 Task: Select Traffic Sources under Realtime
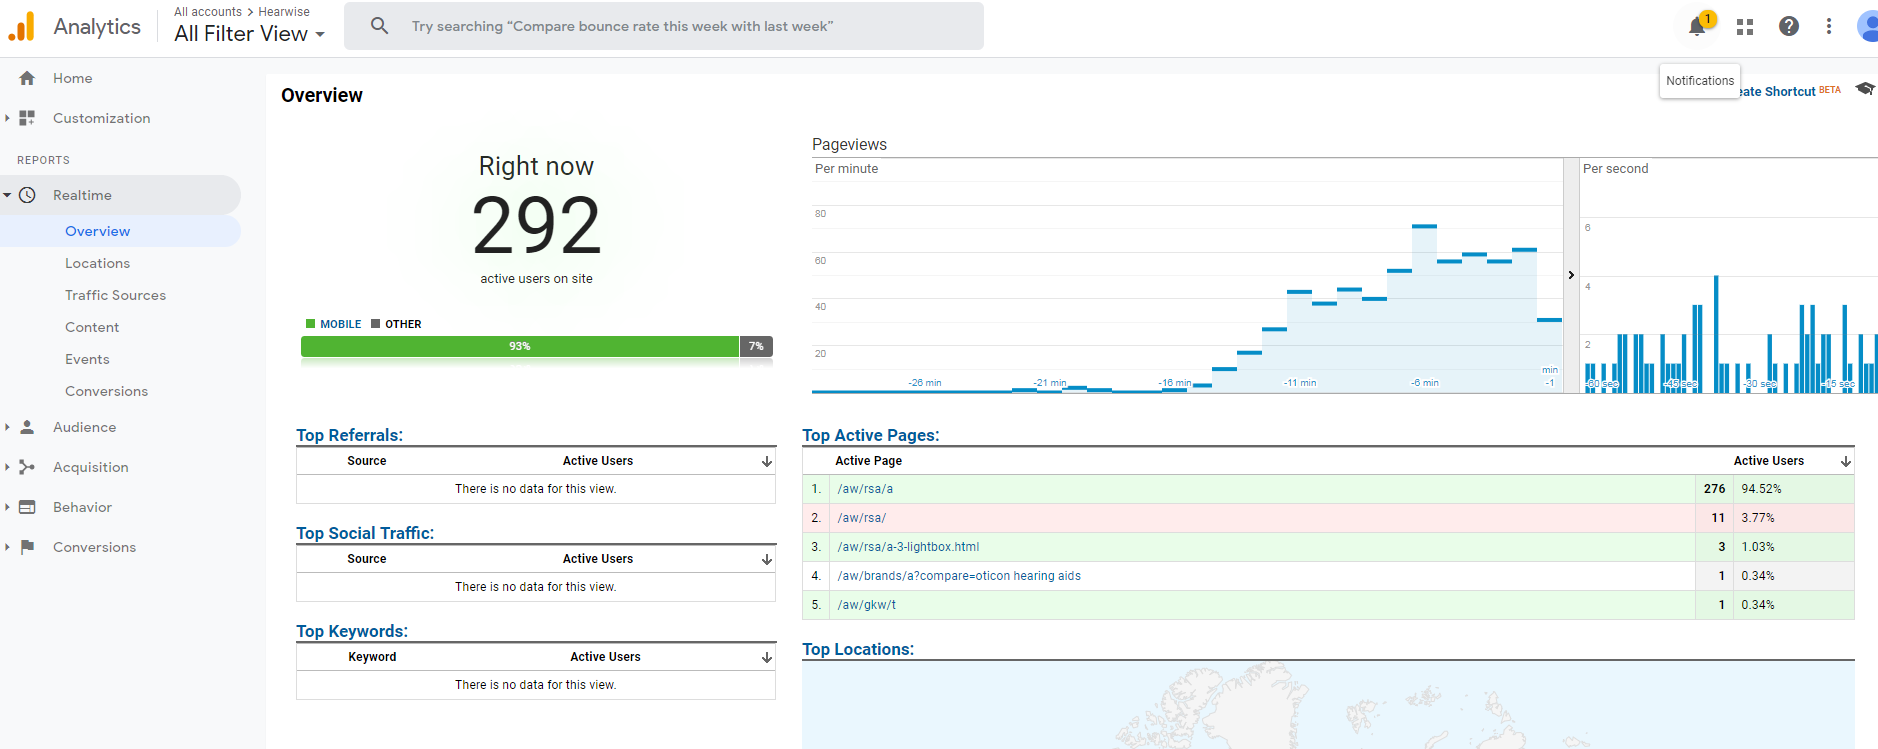click(115, 295)
